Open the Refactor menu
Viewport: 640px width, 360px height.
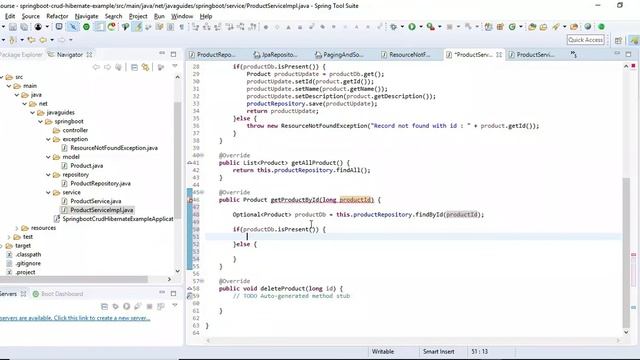coord(57,16)
